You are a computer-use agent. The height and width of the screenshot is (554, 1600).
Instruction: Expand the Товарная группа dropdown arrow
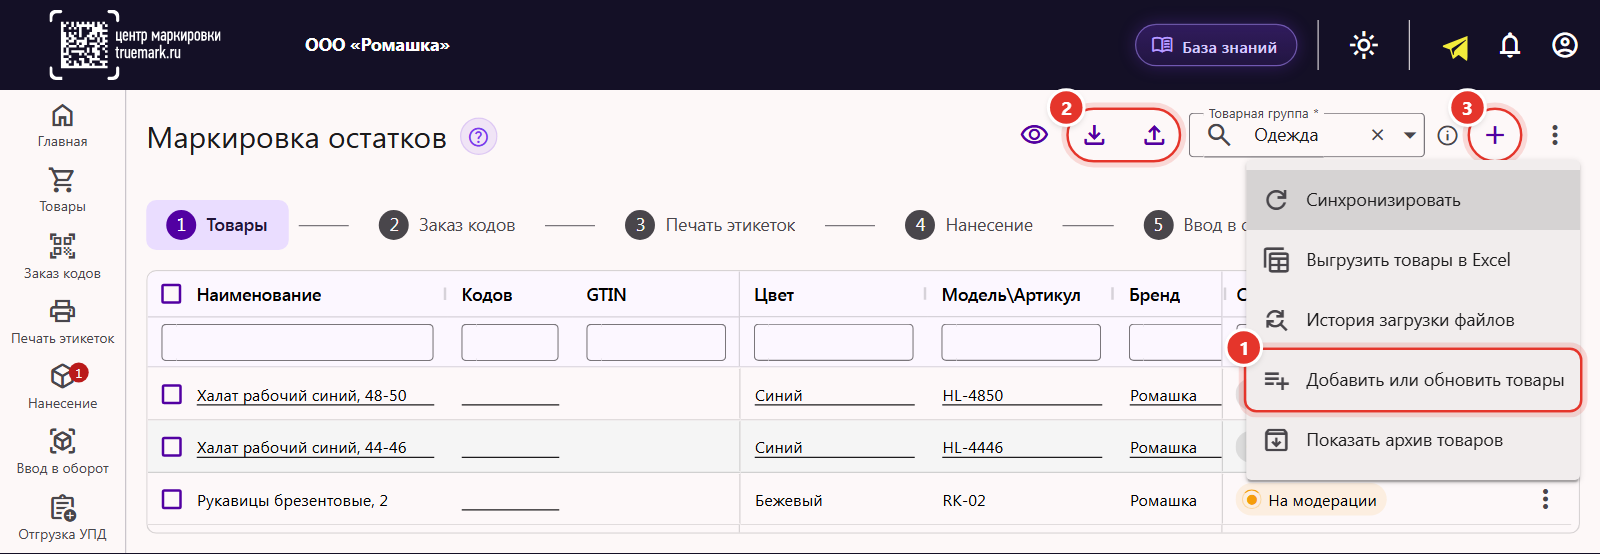[x=1410, y=135]
